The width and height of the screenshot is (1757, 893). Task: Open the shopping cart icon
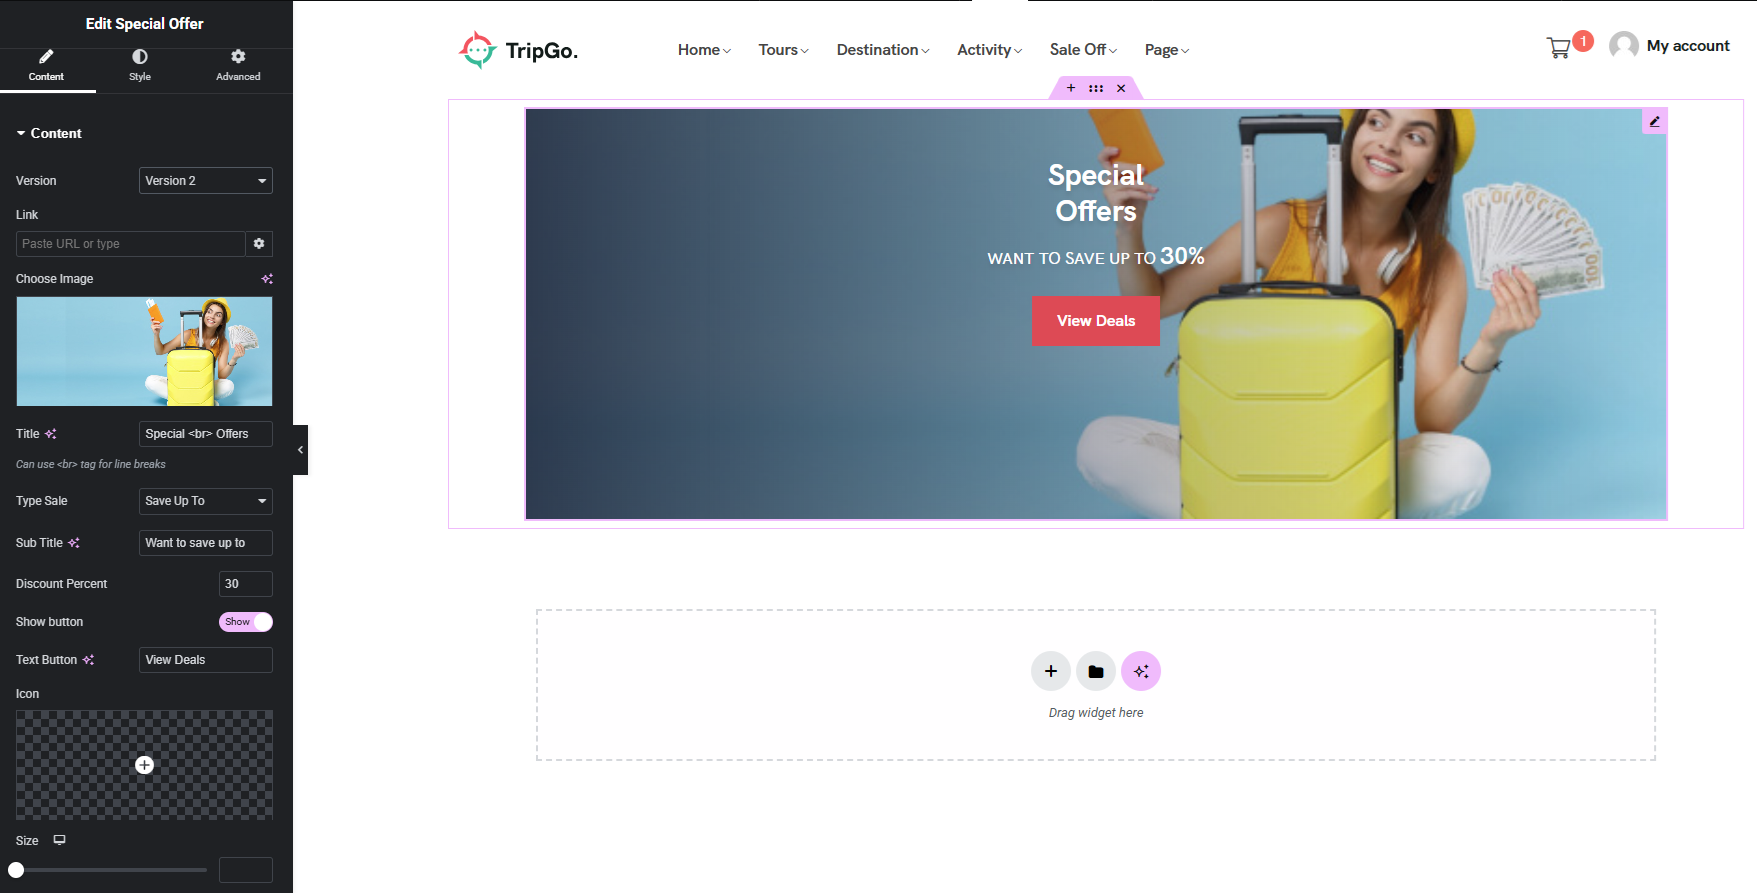(x=1558, y=48)
